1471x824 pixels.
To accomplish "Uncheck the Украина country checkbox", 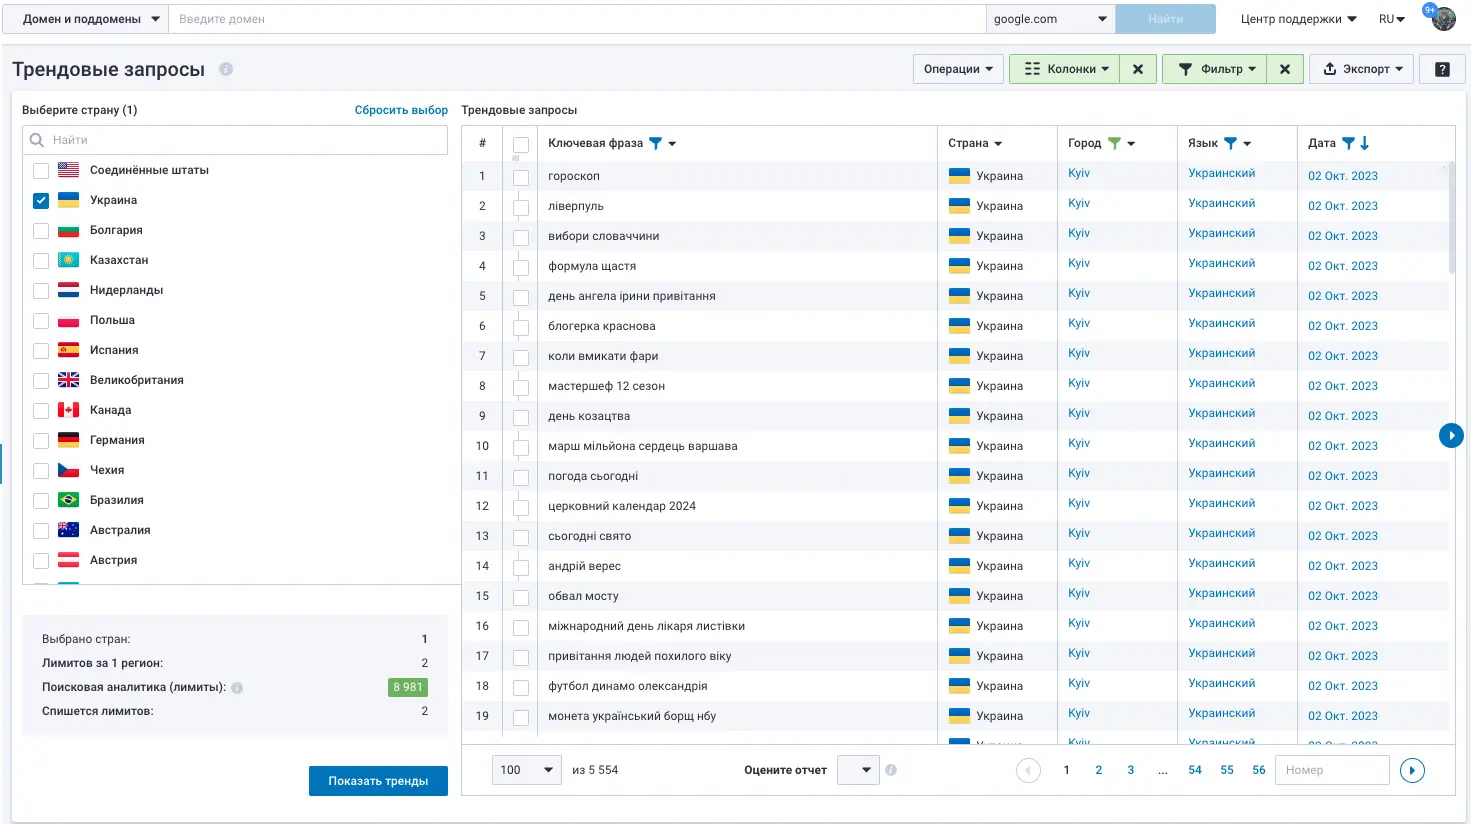I will click(x=41, y=200).
